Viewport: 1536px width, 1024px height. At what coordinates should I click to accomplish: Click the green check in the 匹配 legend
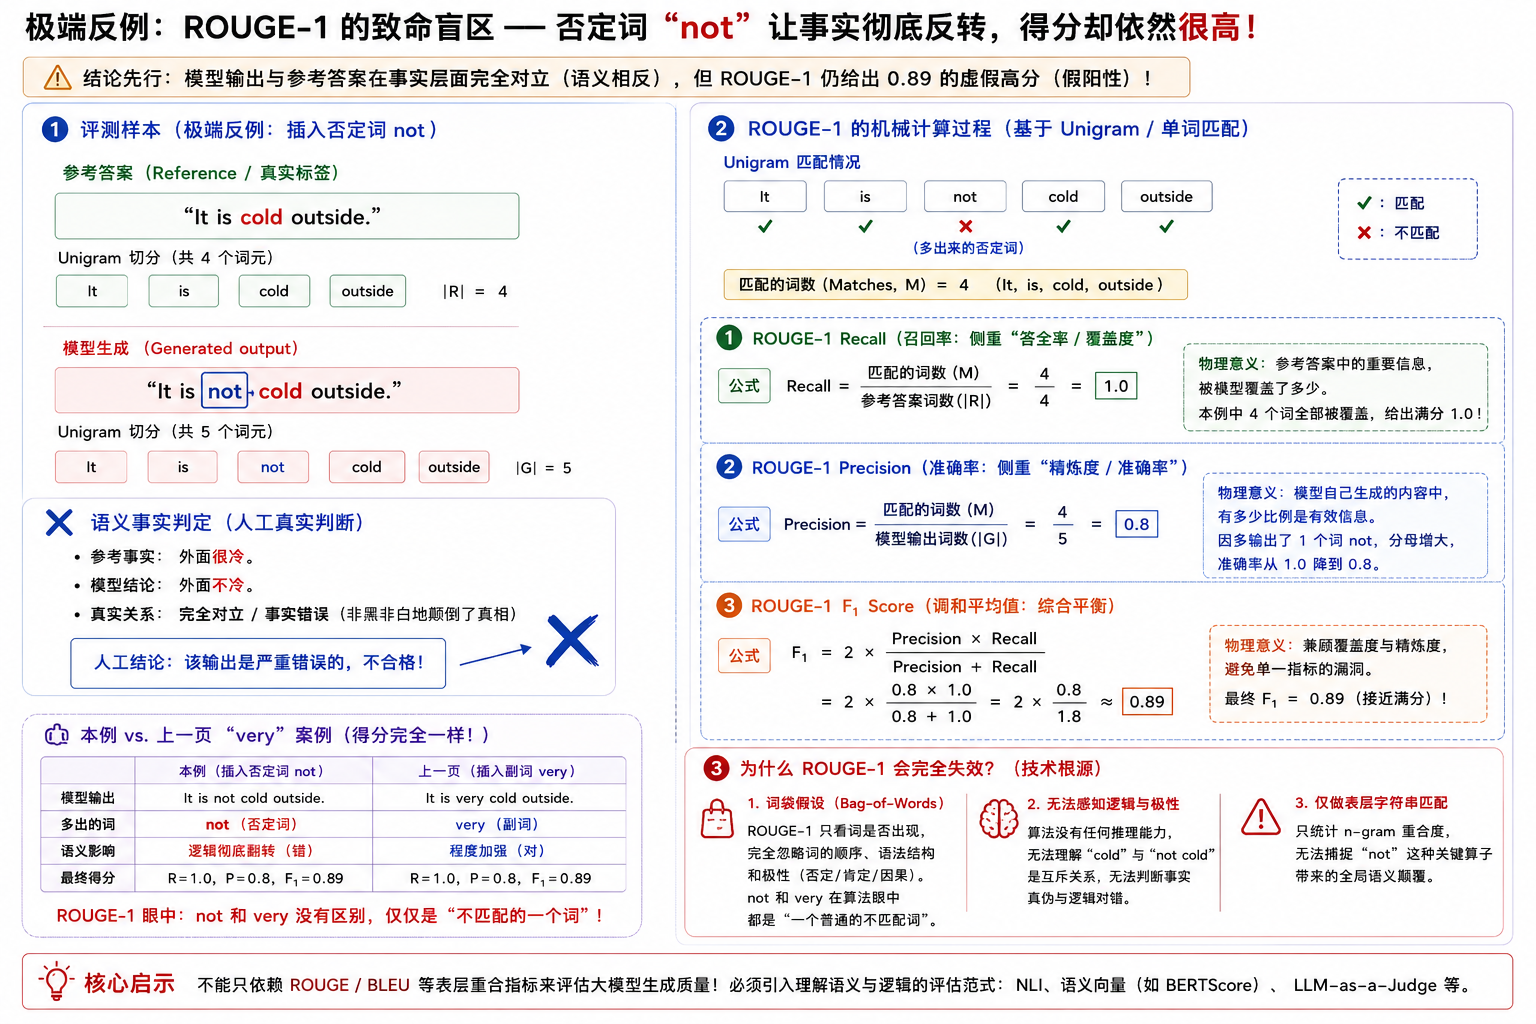point(1364,203)
